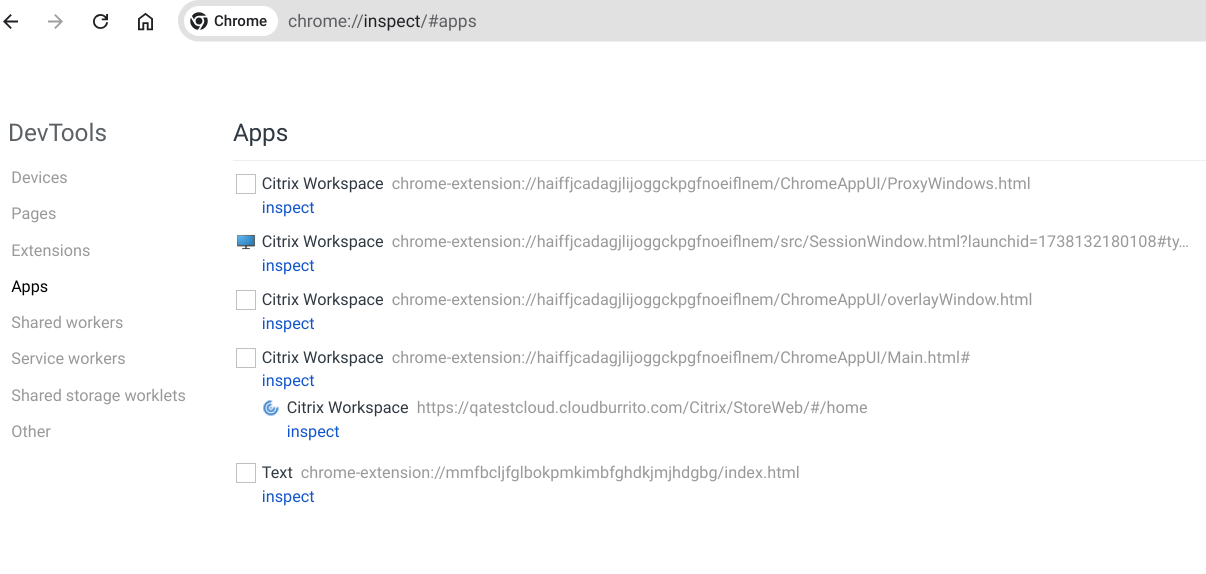This screenshot has height=574, width=1206.
Task: Click the Text app icon box
Action: (x=246, y=473)
